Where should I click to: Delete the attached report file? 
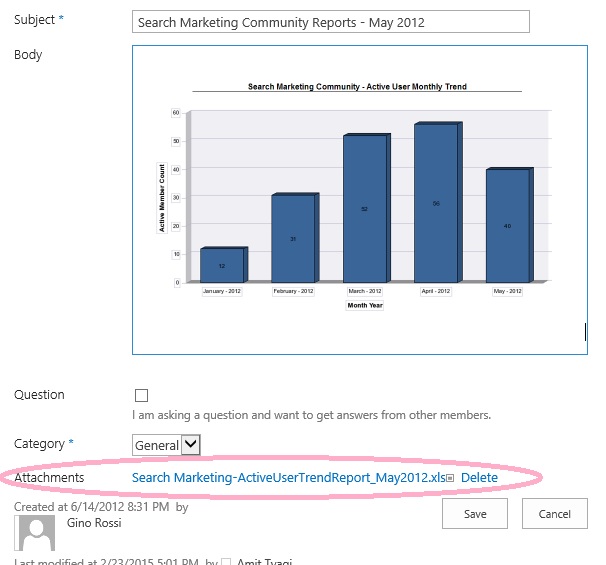(x=479, y=477)
